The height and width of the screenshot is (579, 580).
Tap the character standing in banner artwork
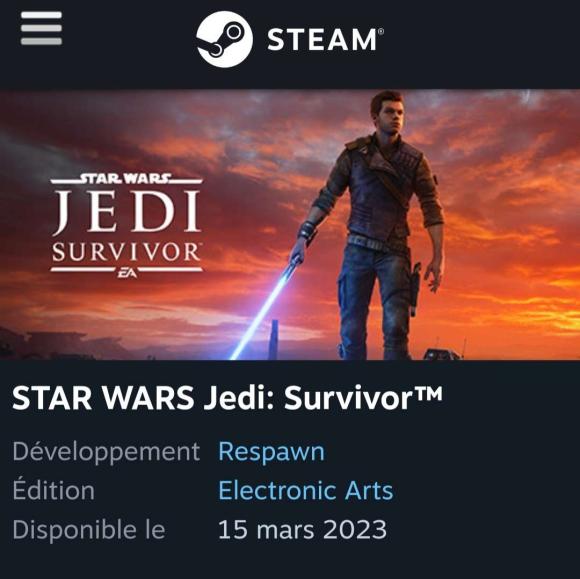point(374,226)
